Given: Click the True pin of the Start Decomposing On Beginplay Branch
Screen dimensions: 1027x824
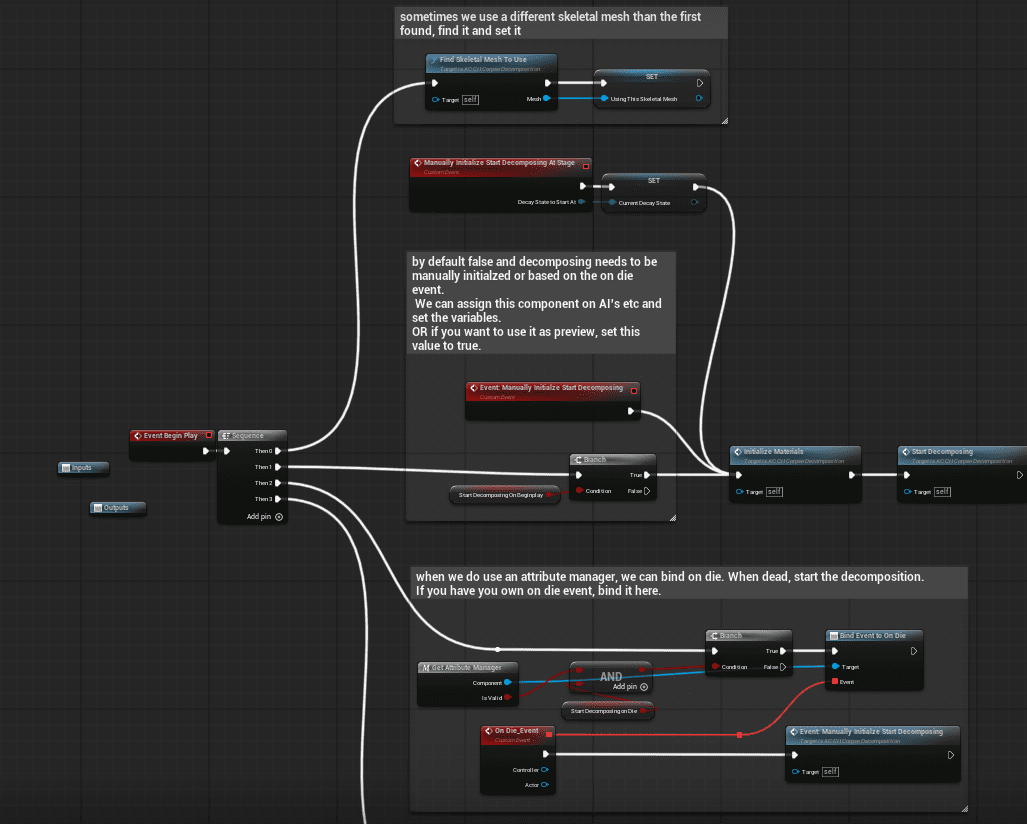Looking at the screenshot, I should pos(647,475).
